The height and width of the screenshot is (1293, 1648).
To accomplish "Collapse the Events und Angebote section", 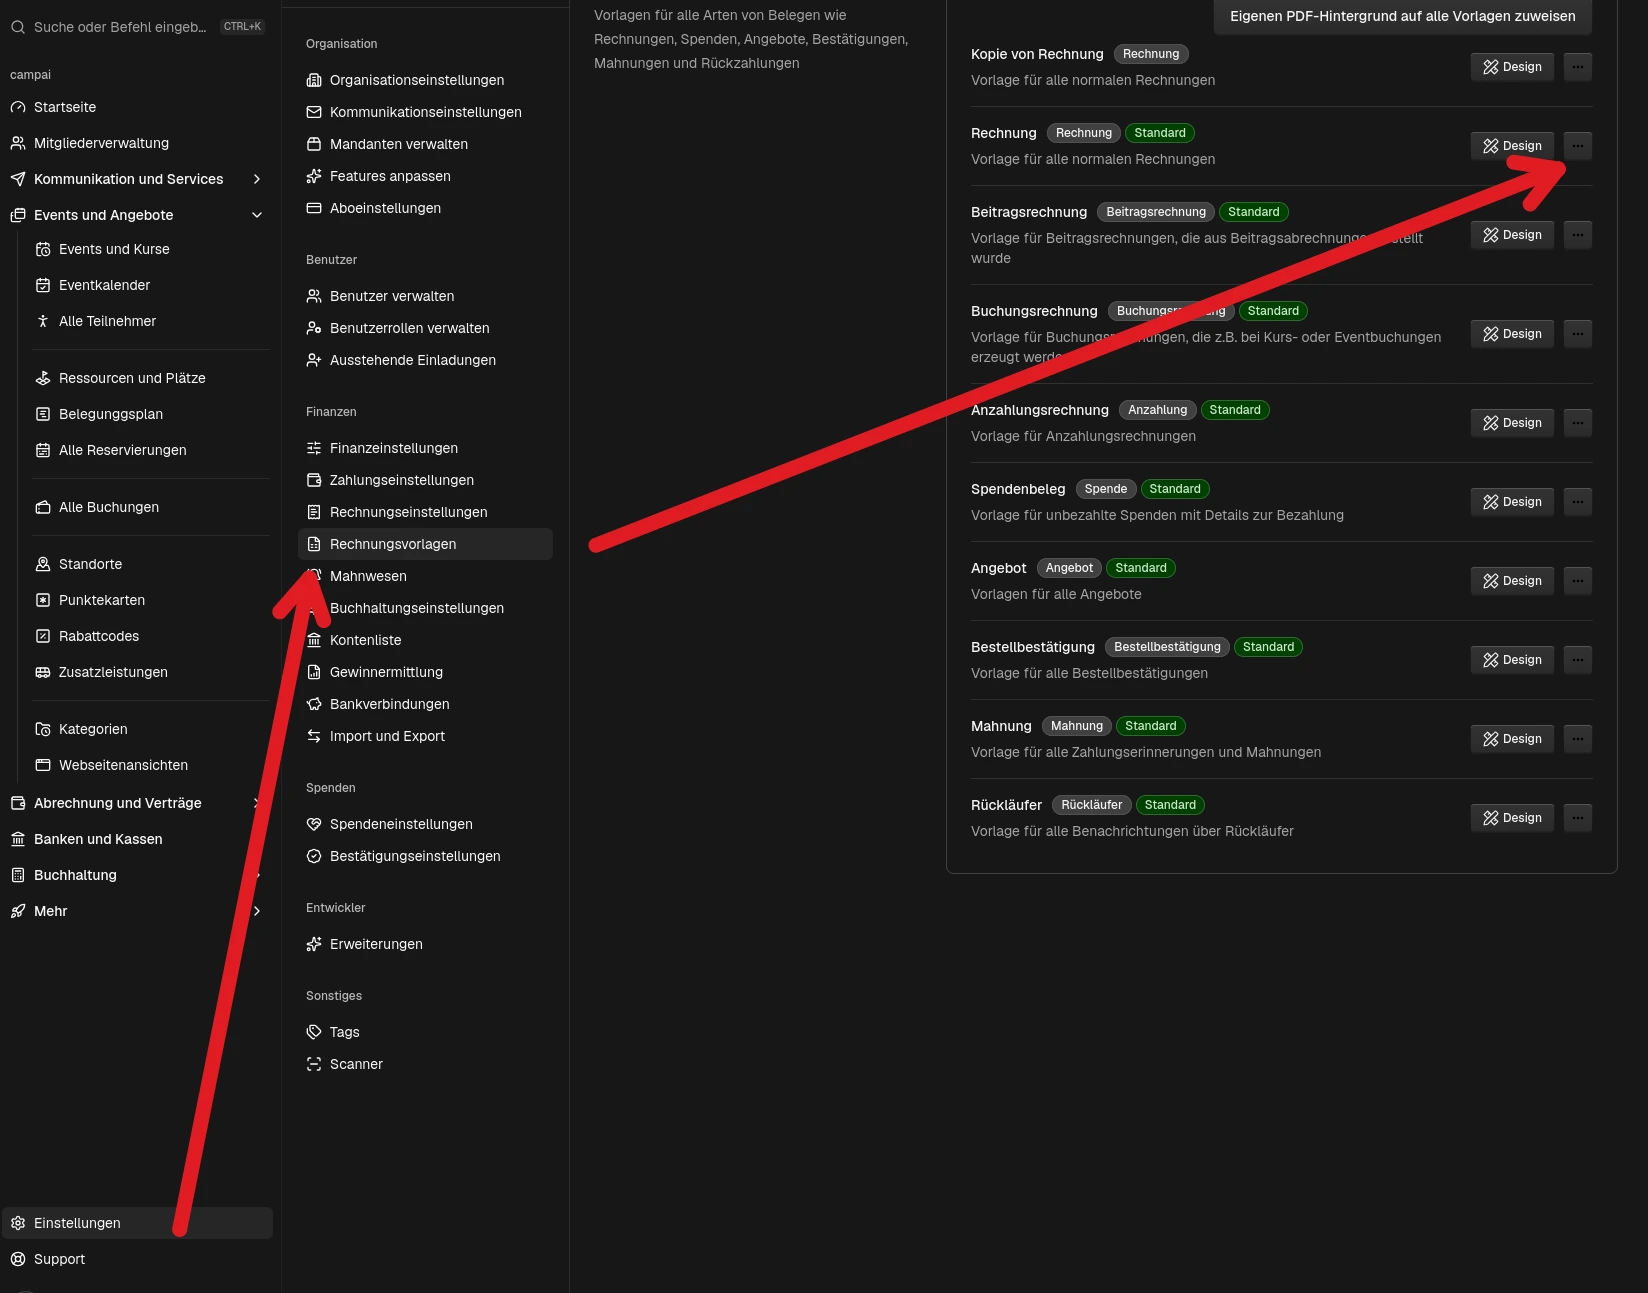I will click(x=257, y=215).
